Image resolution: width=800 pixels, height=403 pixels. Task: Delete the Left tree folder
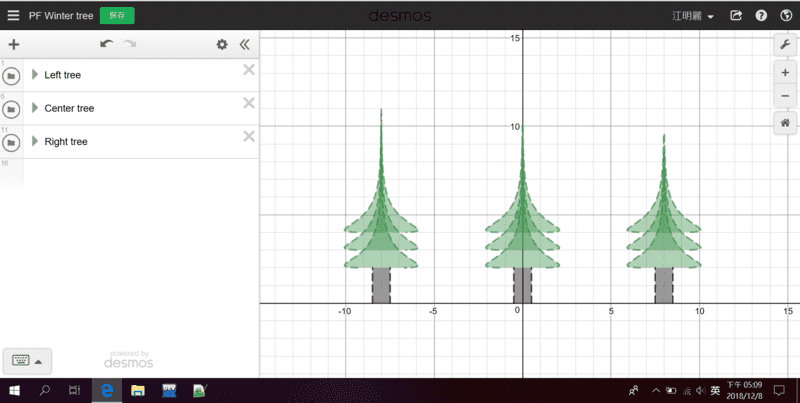(x=249, y=69)
